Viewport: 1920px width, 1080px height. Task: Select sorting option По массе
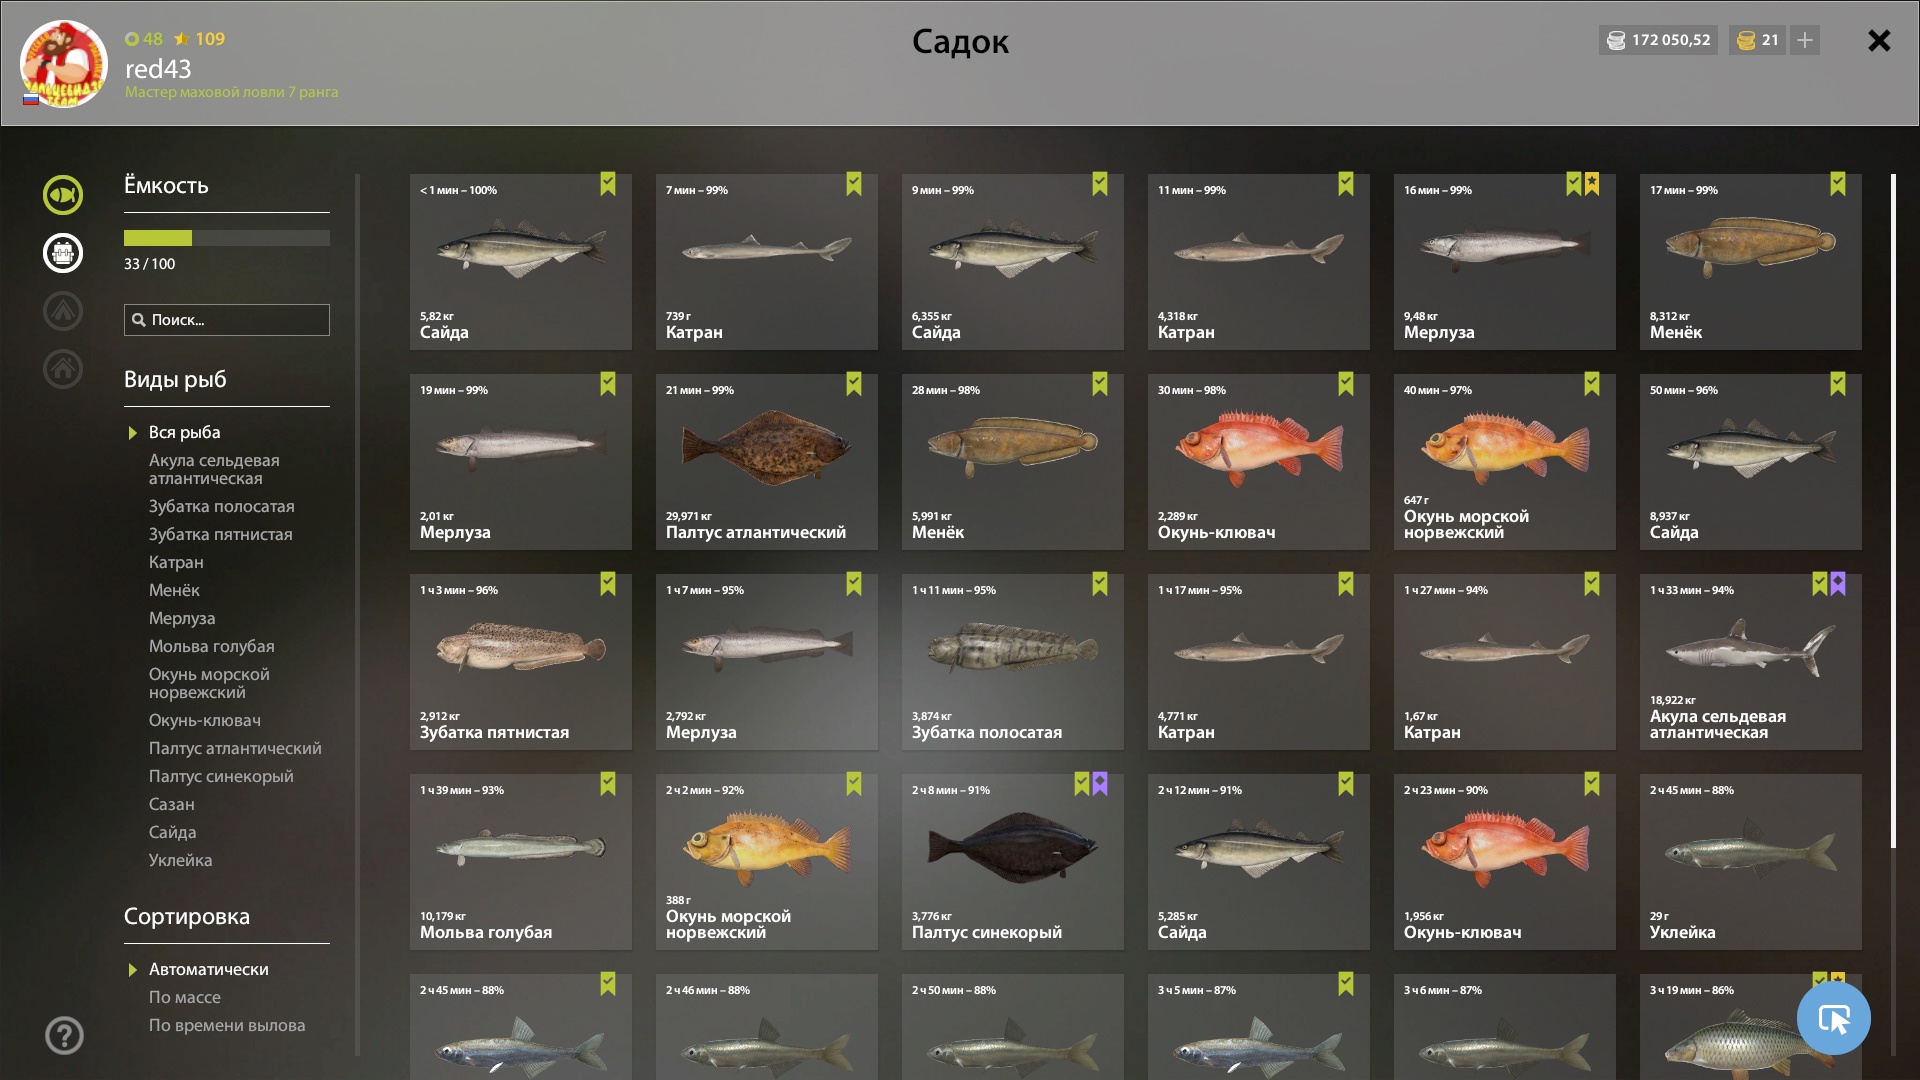185,997
